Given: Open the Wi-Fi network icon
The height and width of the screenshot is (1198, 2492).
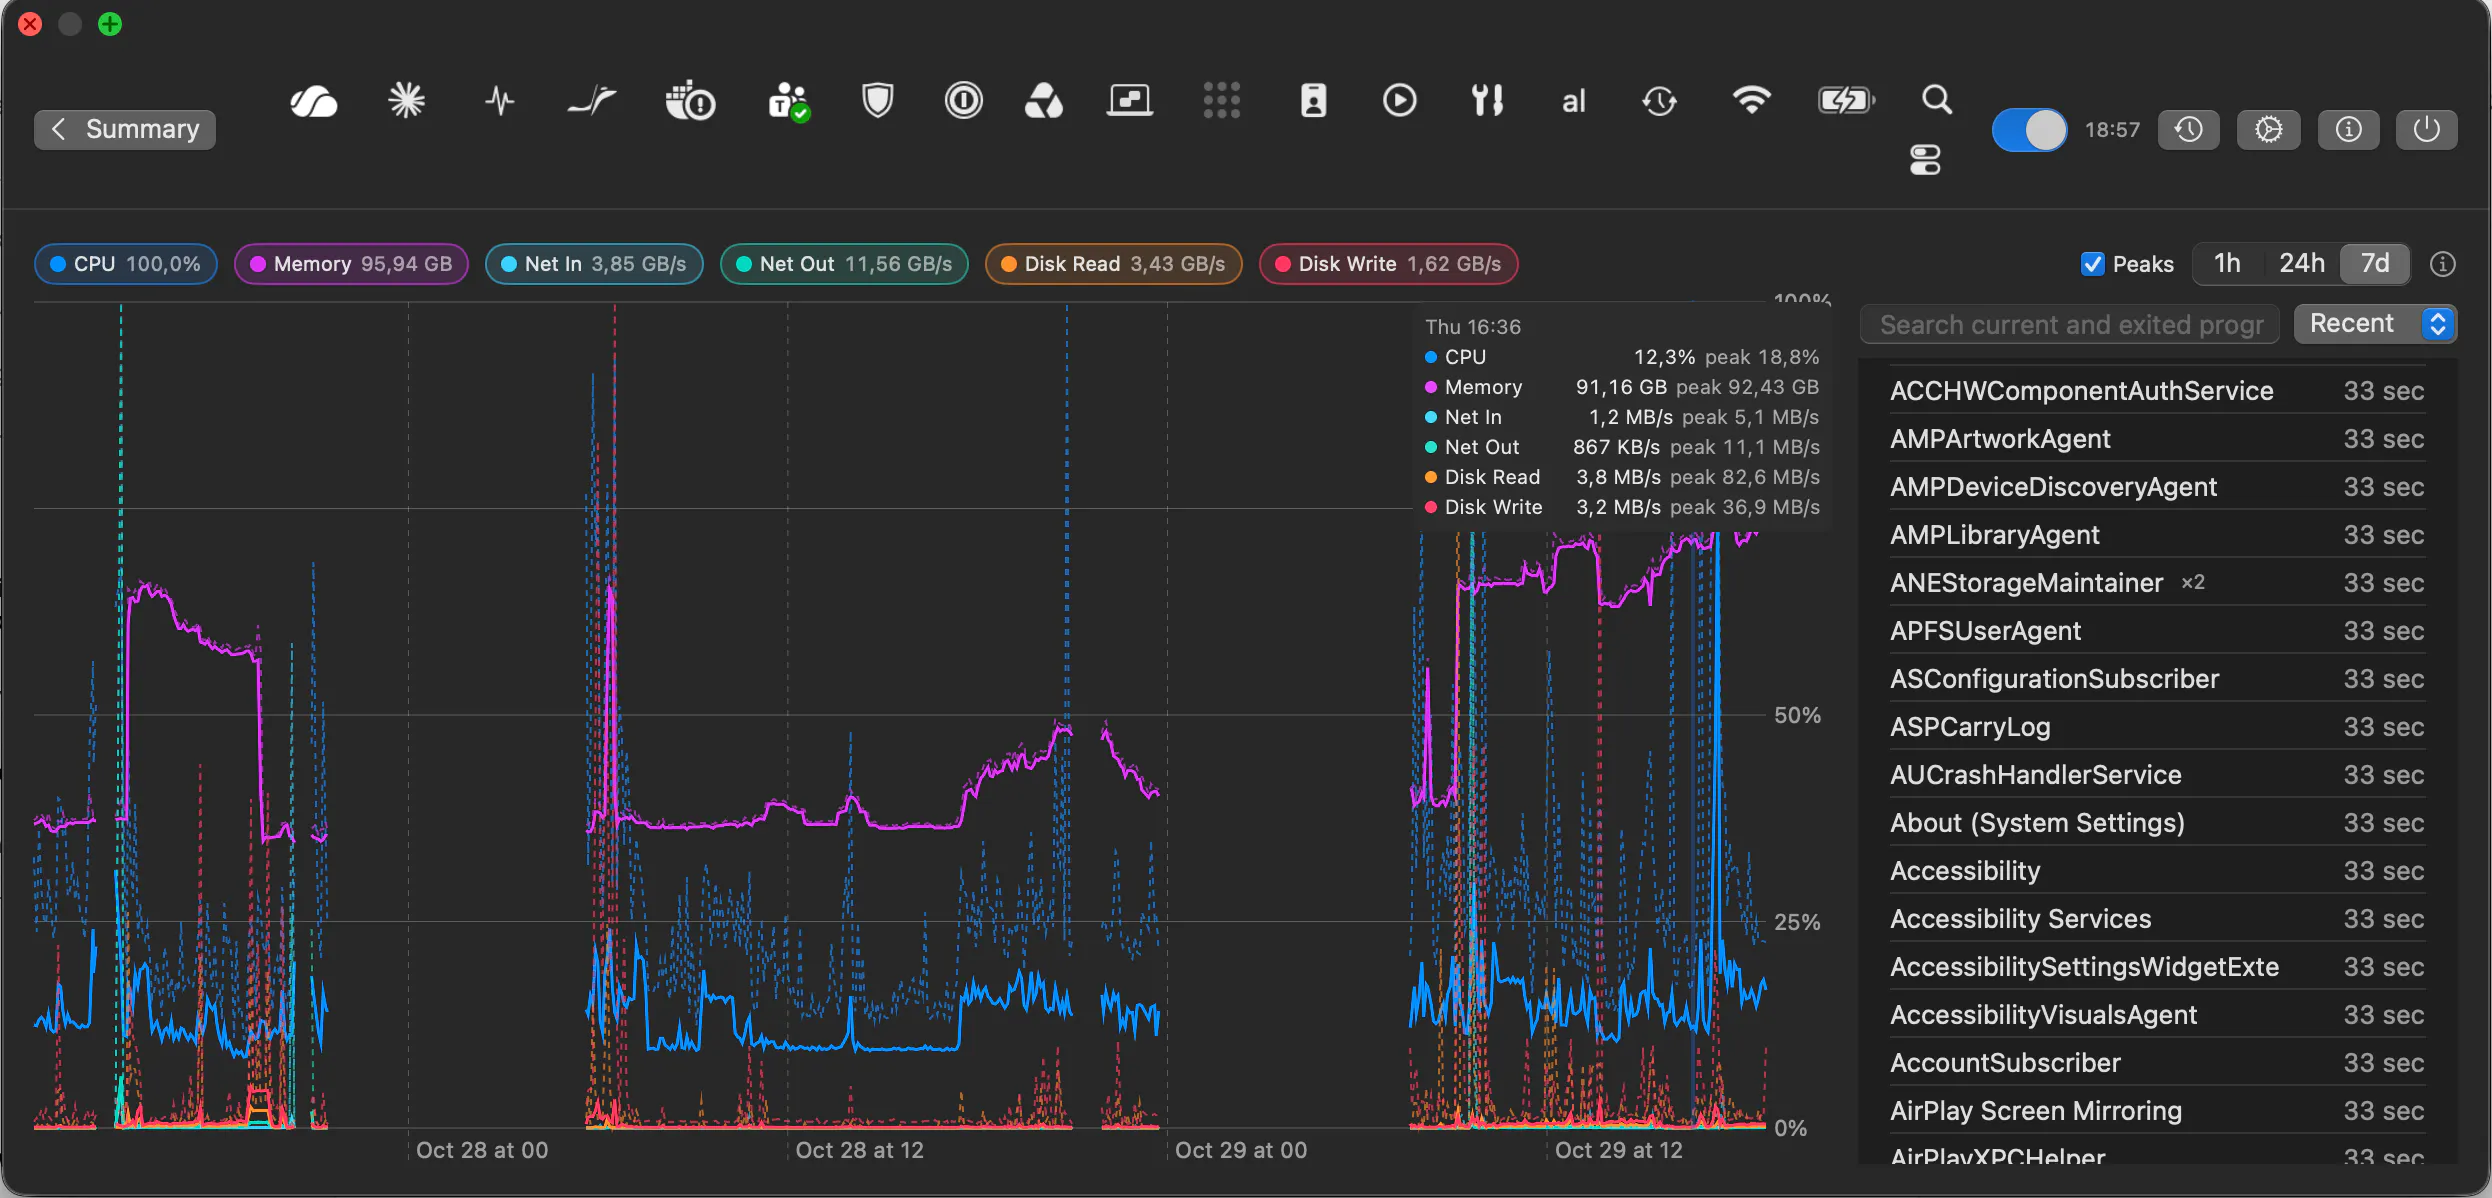Looking at the screenshot, I should (x=1751, y=100).
